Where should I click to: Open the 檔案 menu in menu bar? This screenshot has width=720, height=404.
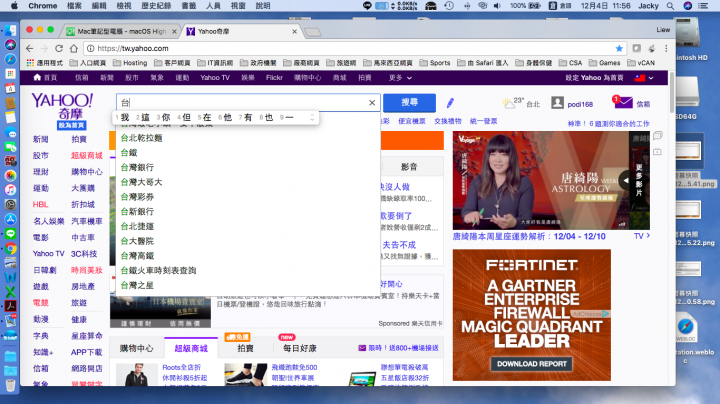pos(74,6)
